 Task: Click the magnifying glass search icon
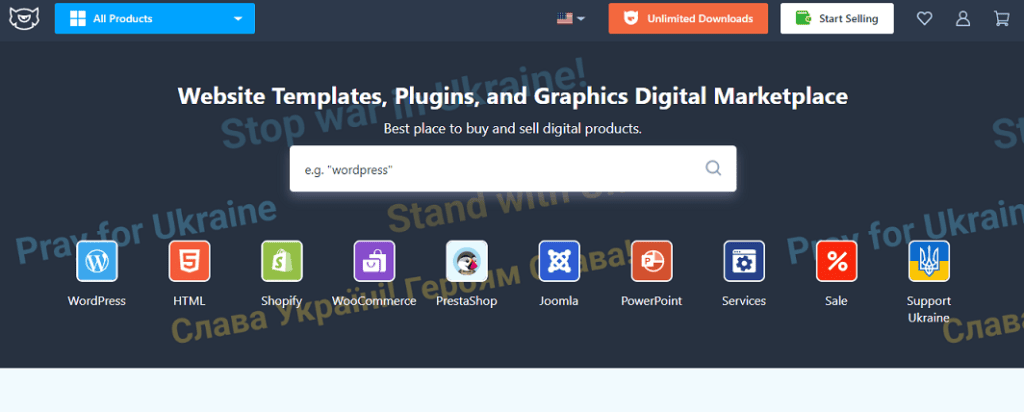tap(713, 168)
